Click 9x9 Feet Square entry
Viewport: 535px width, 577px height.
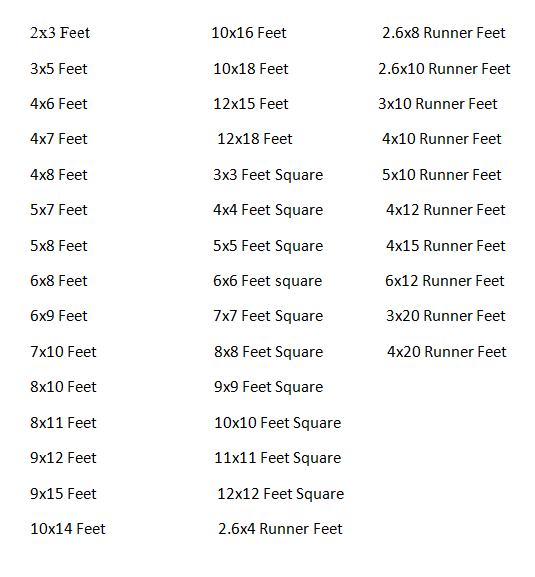point(269,387)
